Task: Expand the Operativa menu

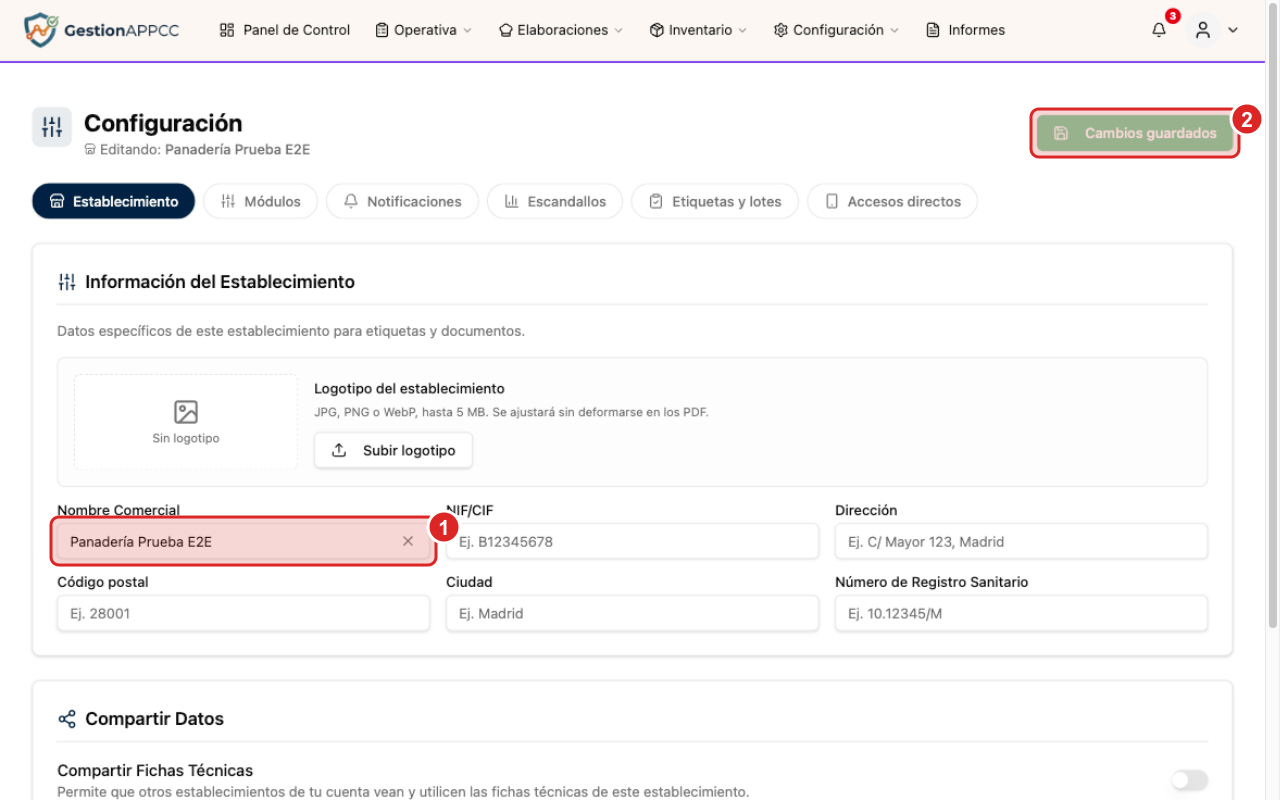Action: tap(423, 30)
